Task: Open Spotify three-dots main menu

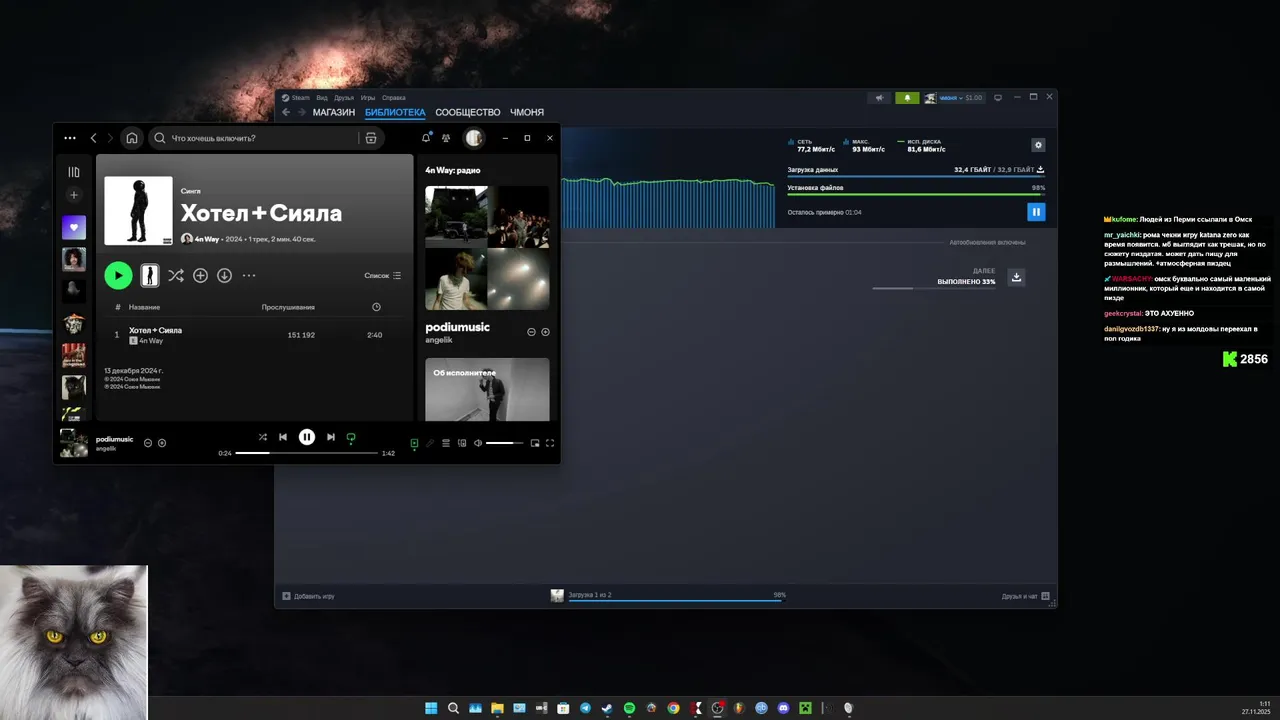Action: [70, 138]
